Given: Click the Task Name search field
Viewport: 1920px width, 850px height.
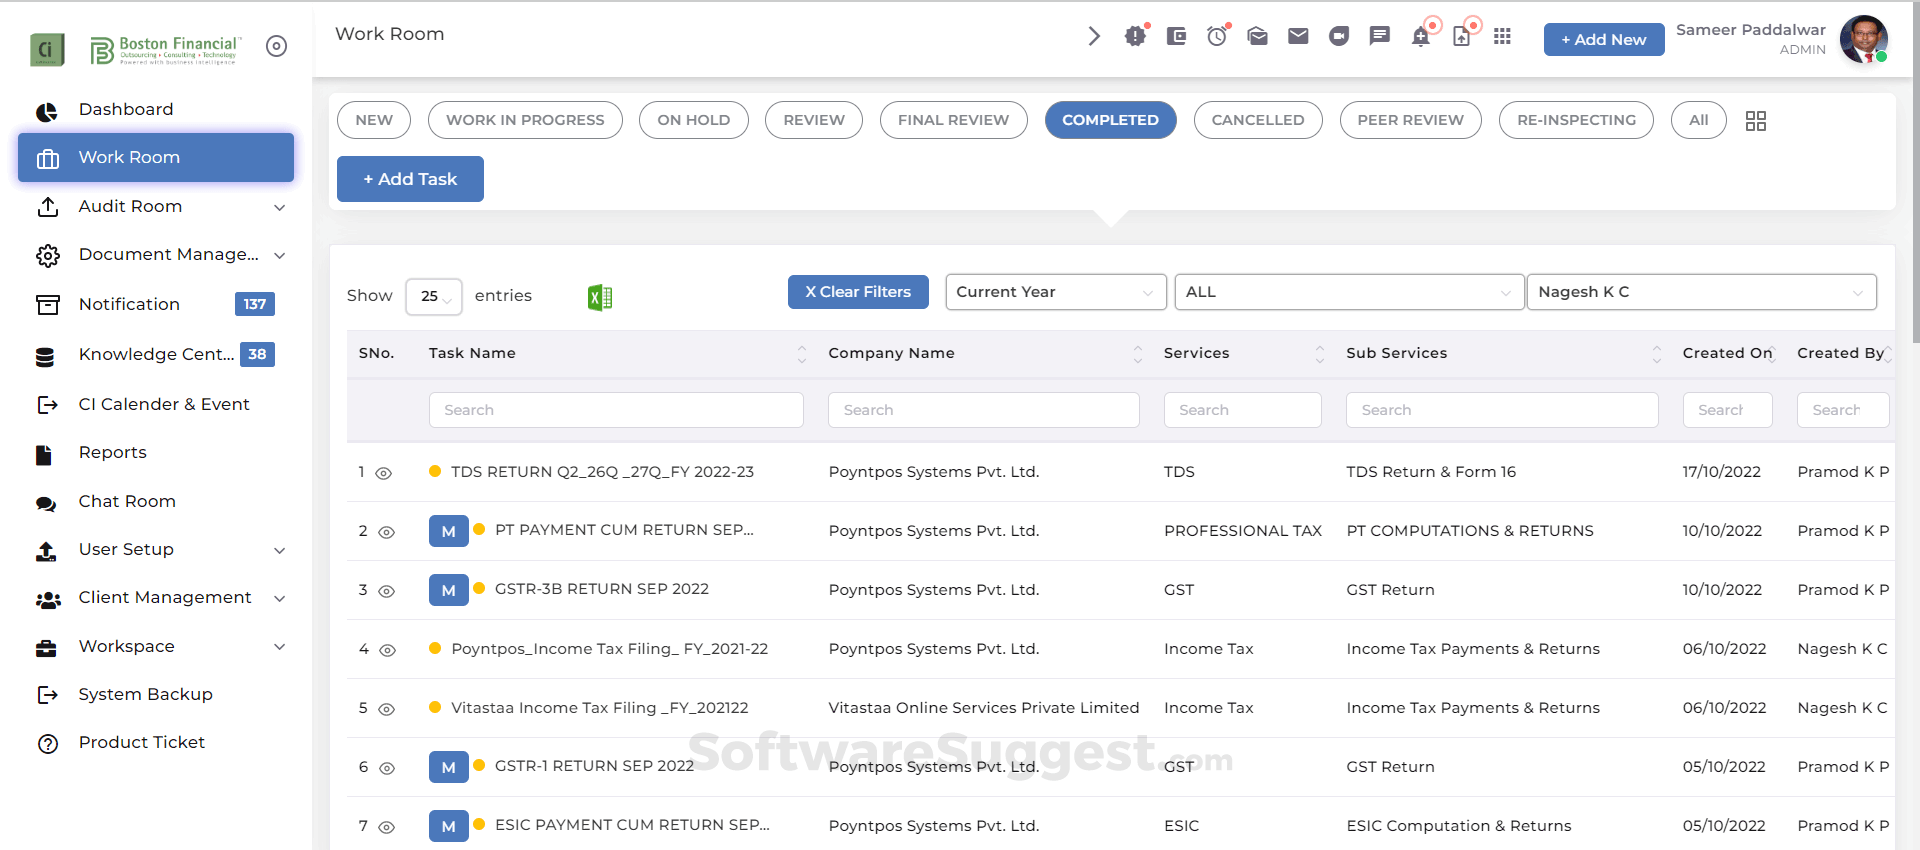Looking at the screenshot, I should [x=616, y=410].
